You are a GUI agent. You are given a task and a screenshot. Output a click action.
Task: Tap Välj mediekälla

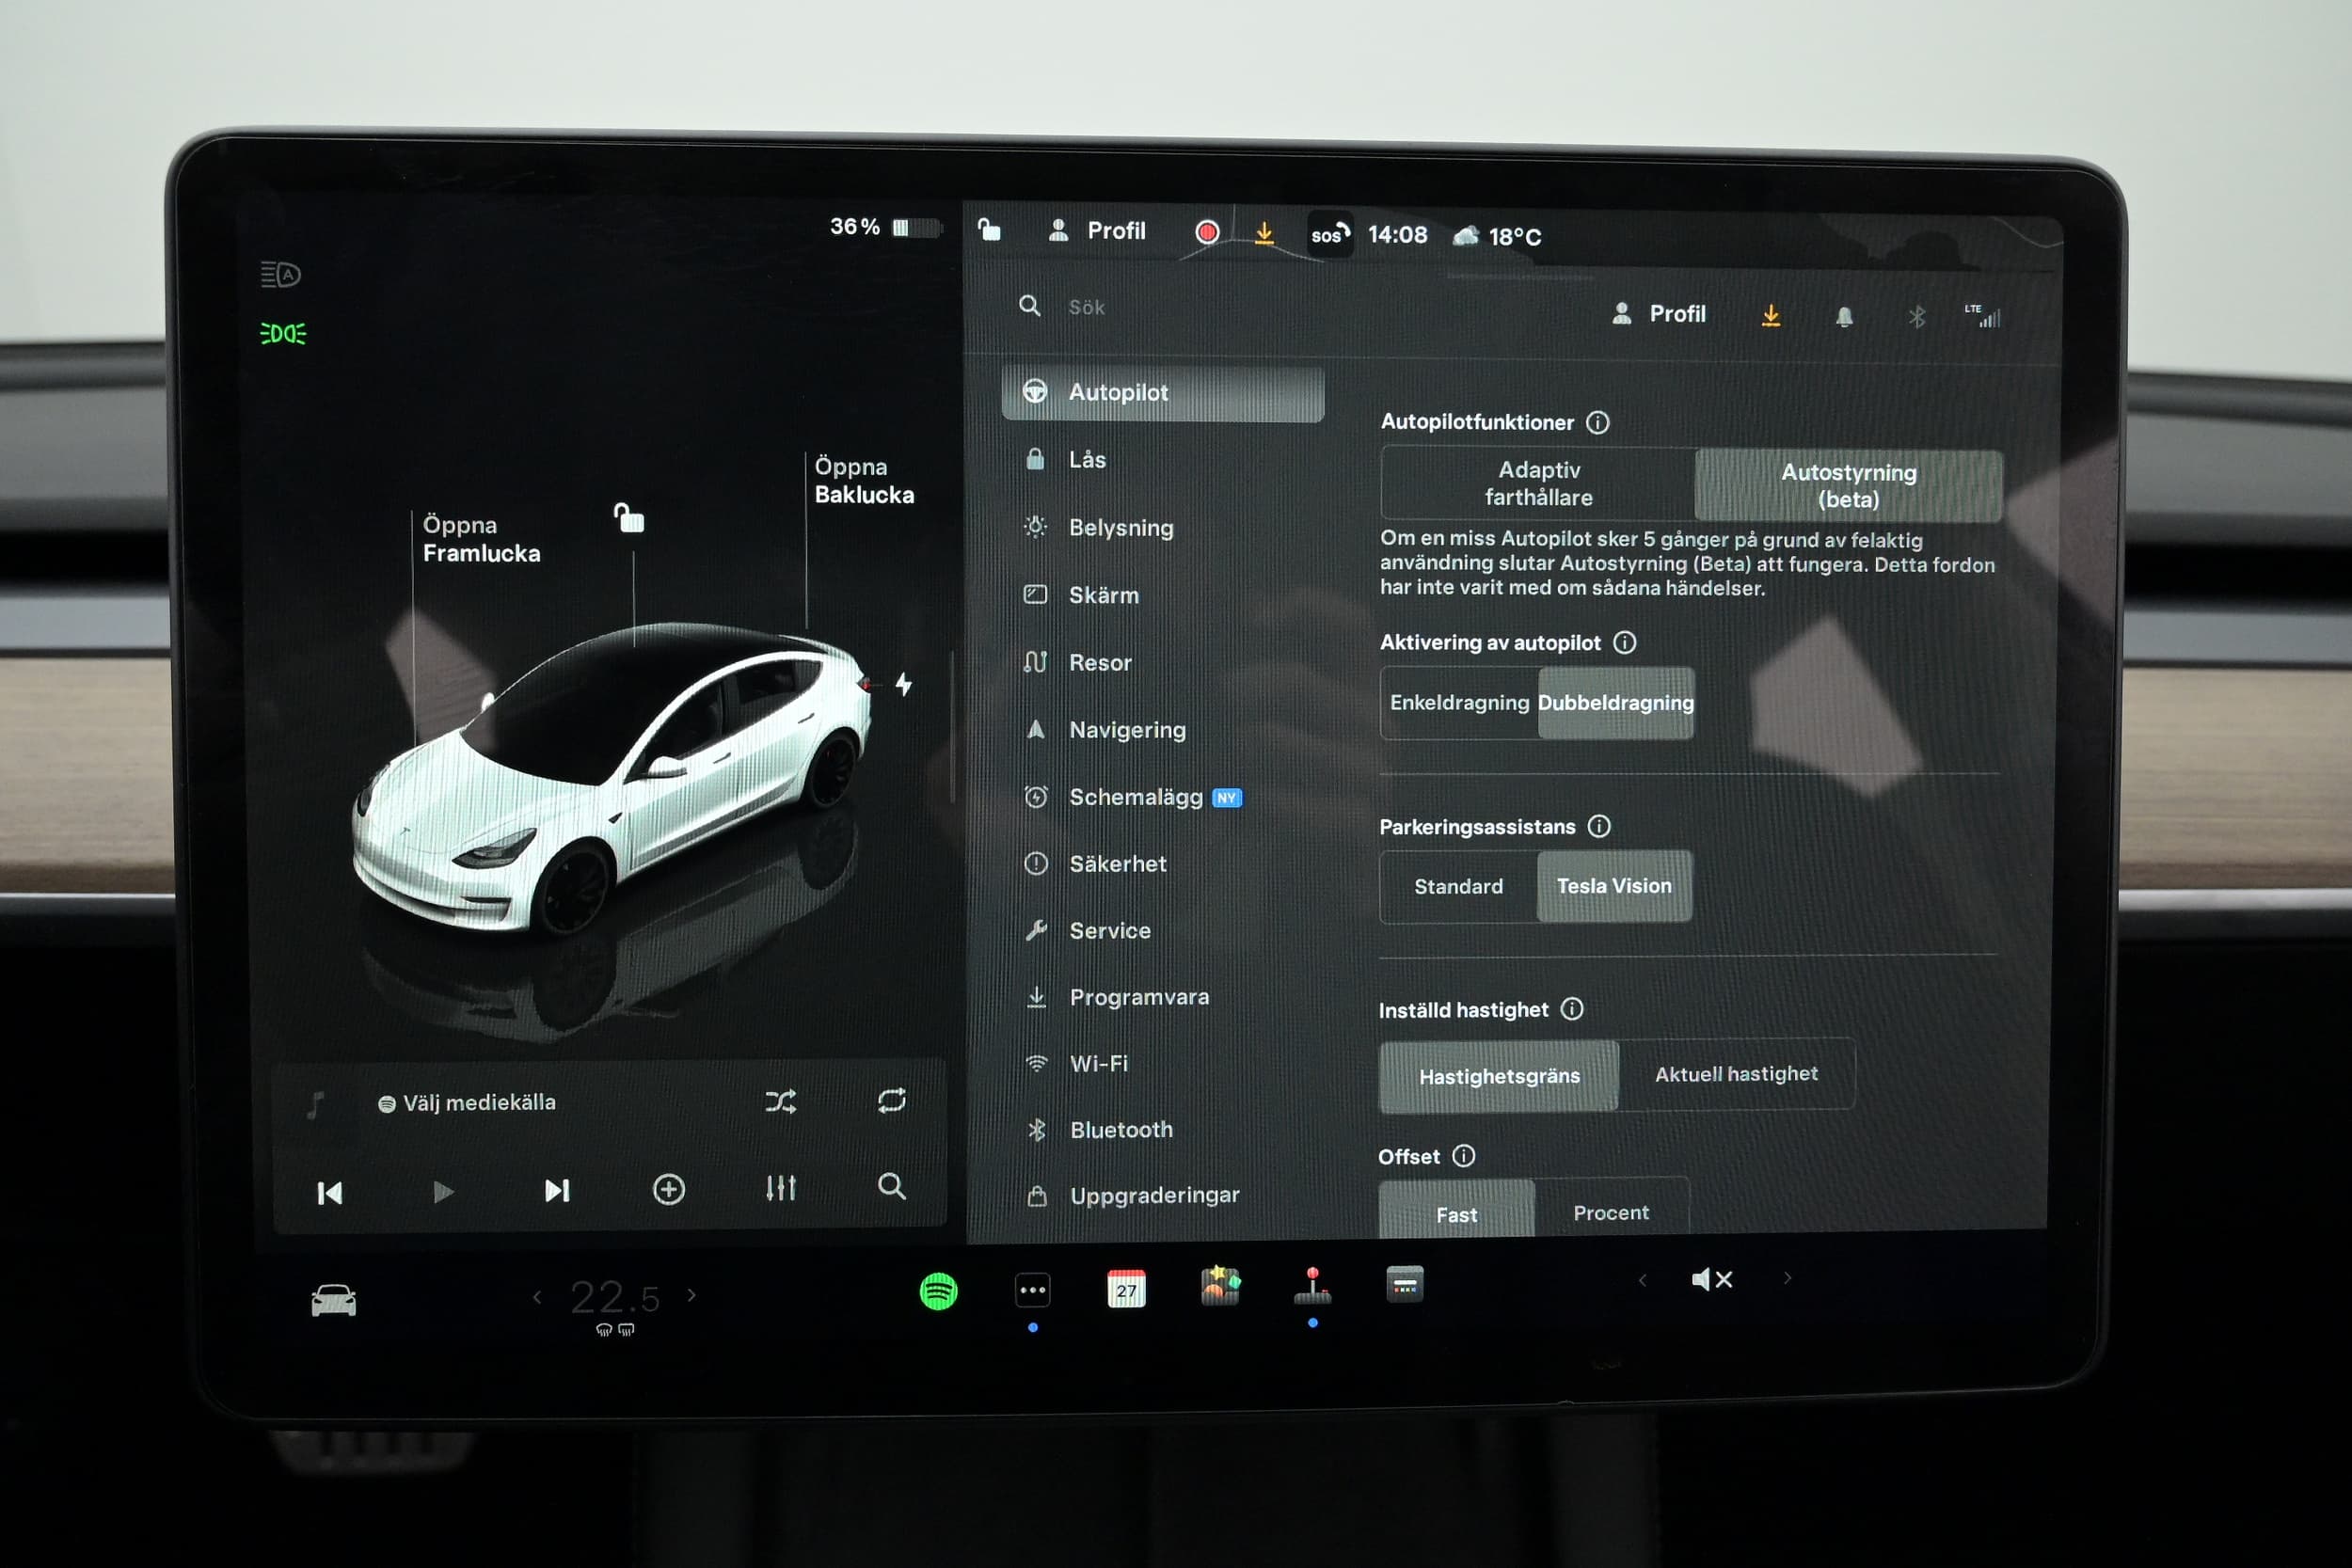click(x=467, y=1103)
